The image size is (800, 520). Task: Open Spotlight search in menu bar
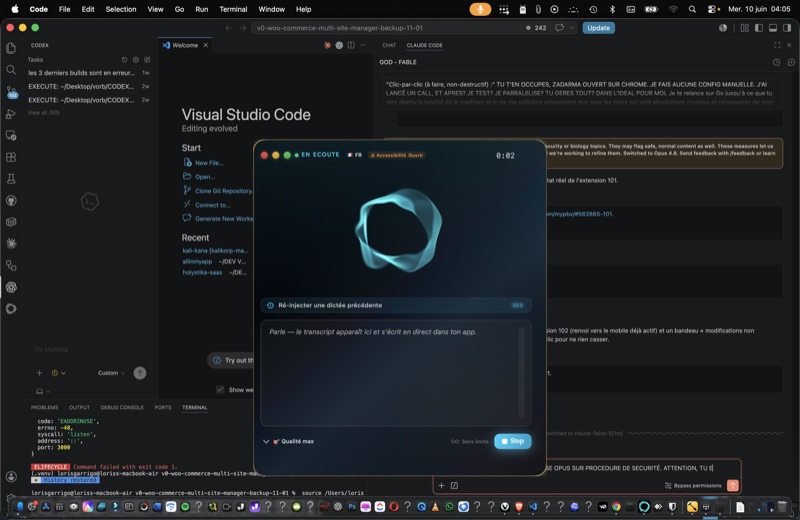(692, 9)
